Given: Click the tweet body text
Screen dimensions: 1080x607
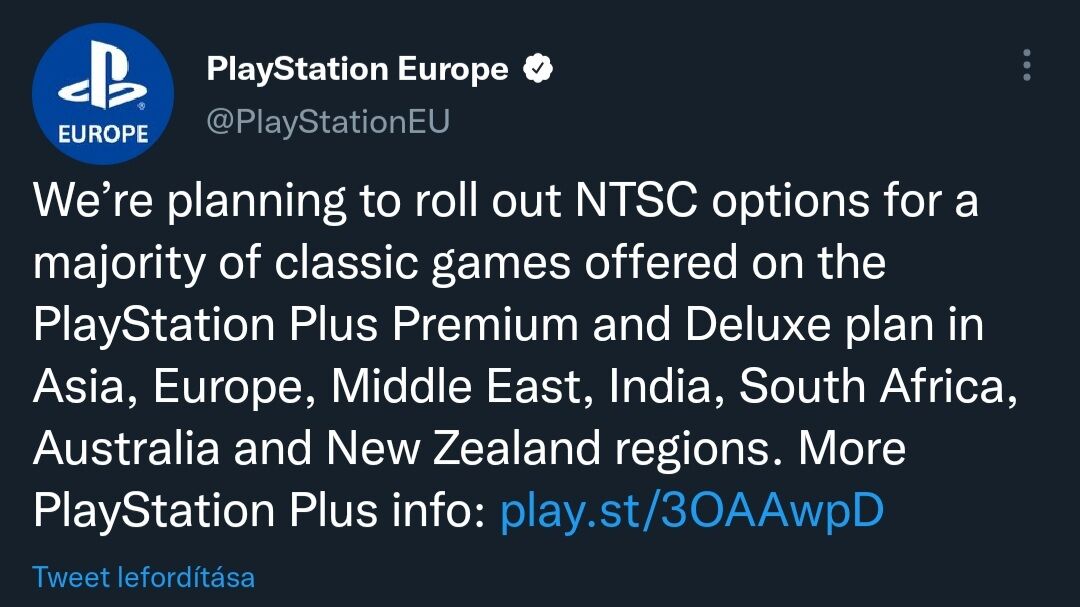Looking at the screenshot, I should click(500, 357).
